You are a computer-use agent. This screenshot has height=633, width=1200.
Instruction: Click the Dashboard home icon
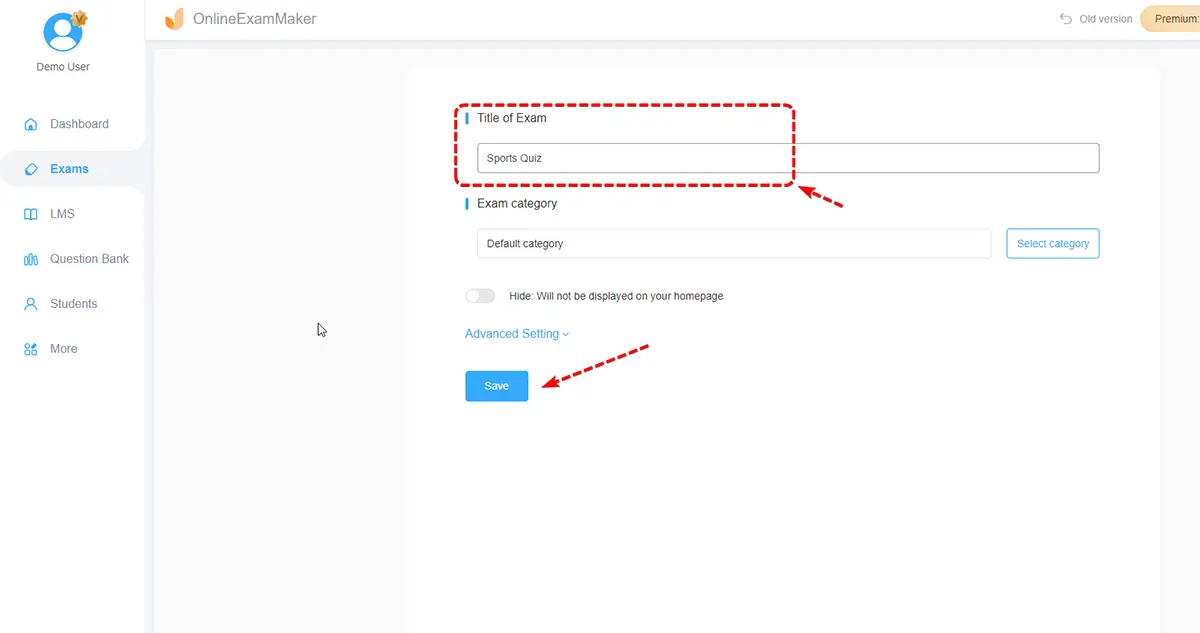pyautogui.click(x=30, y=125)
